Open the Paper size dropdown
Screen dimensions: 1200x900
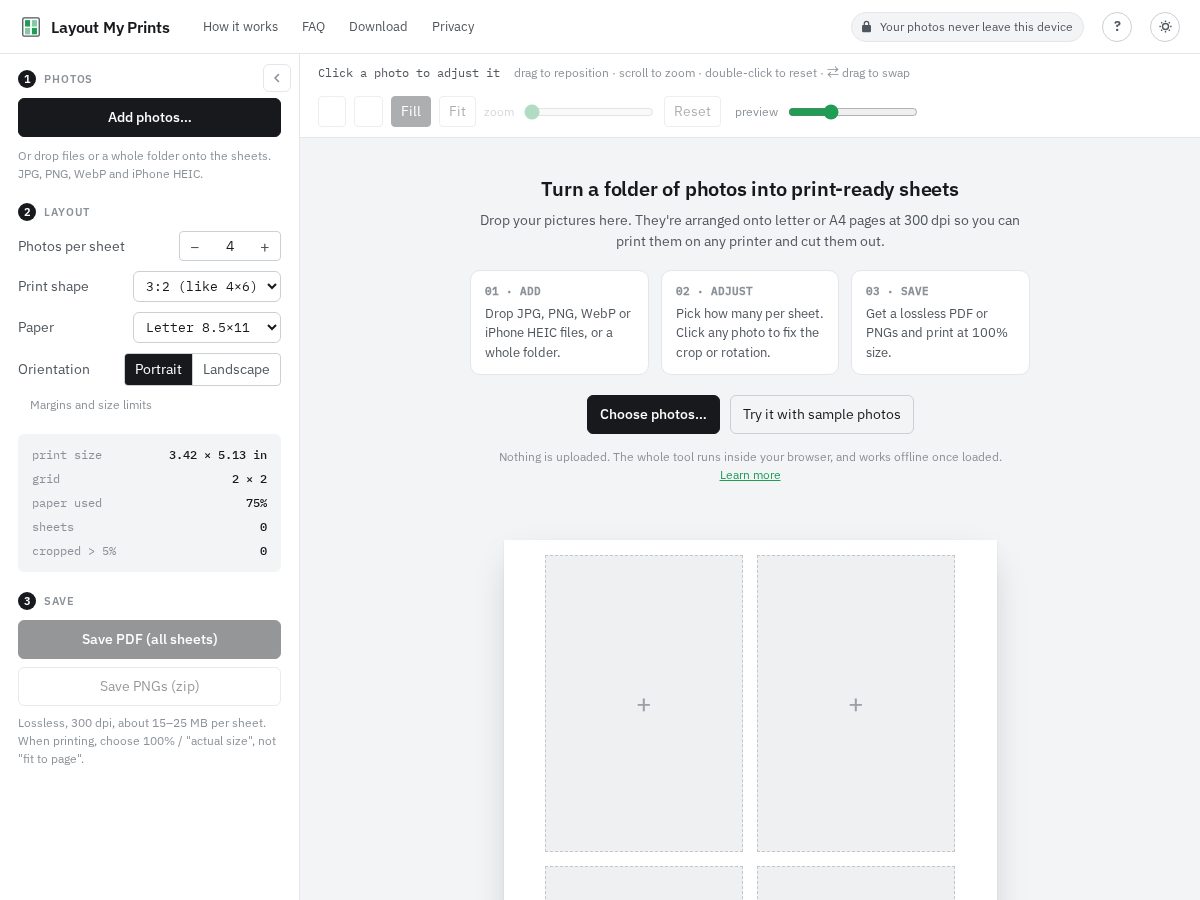pos(207,327)
